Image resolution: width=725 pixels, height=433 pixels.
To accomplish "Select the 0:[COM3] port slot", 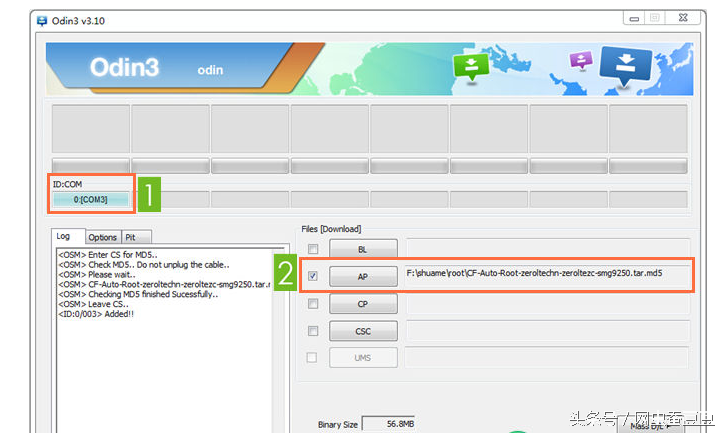I will tap(91, 200).
